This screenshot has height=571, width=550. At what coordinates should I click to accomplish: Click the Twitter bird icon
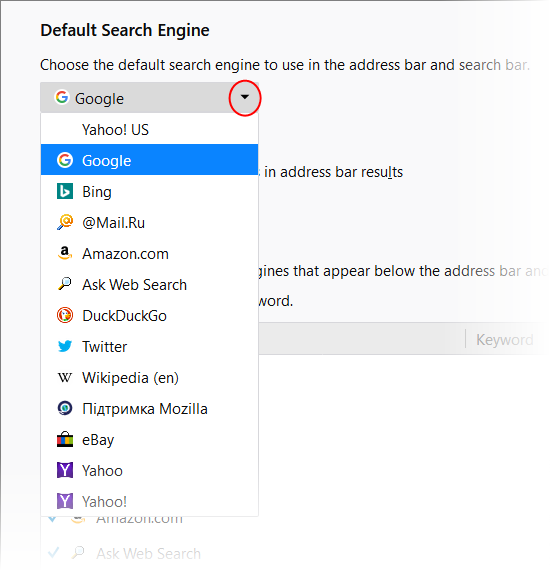[x=65, y=346]
